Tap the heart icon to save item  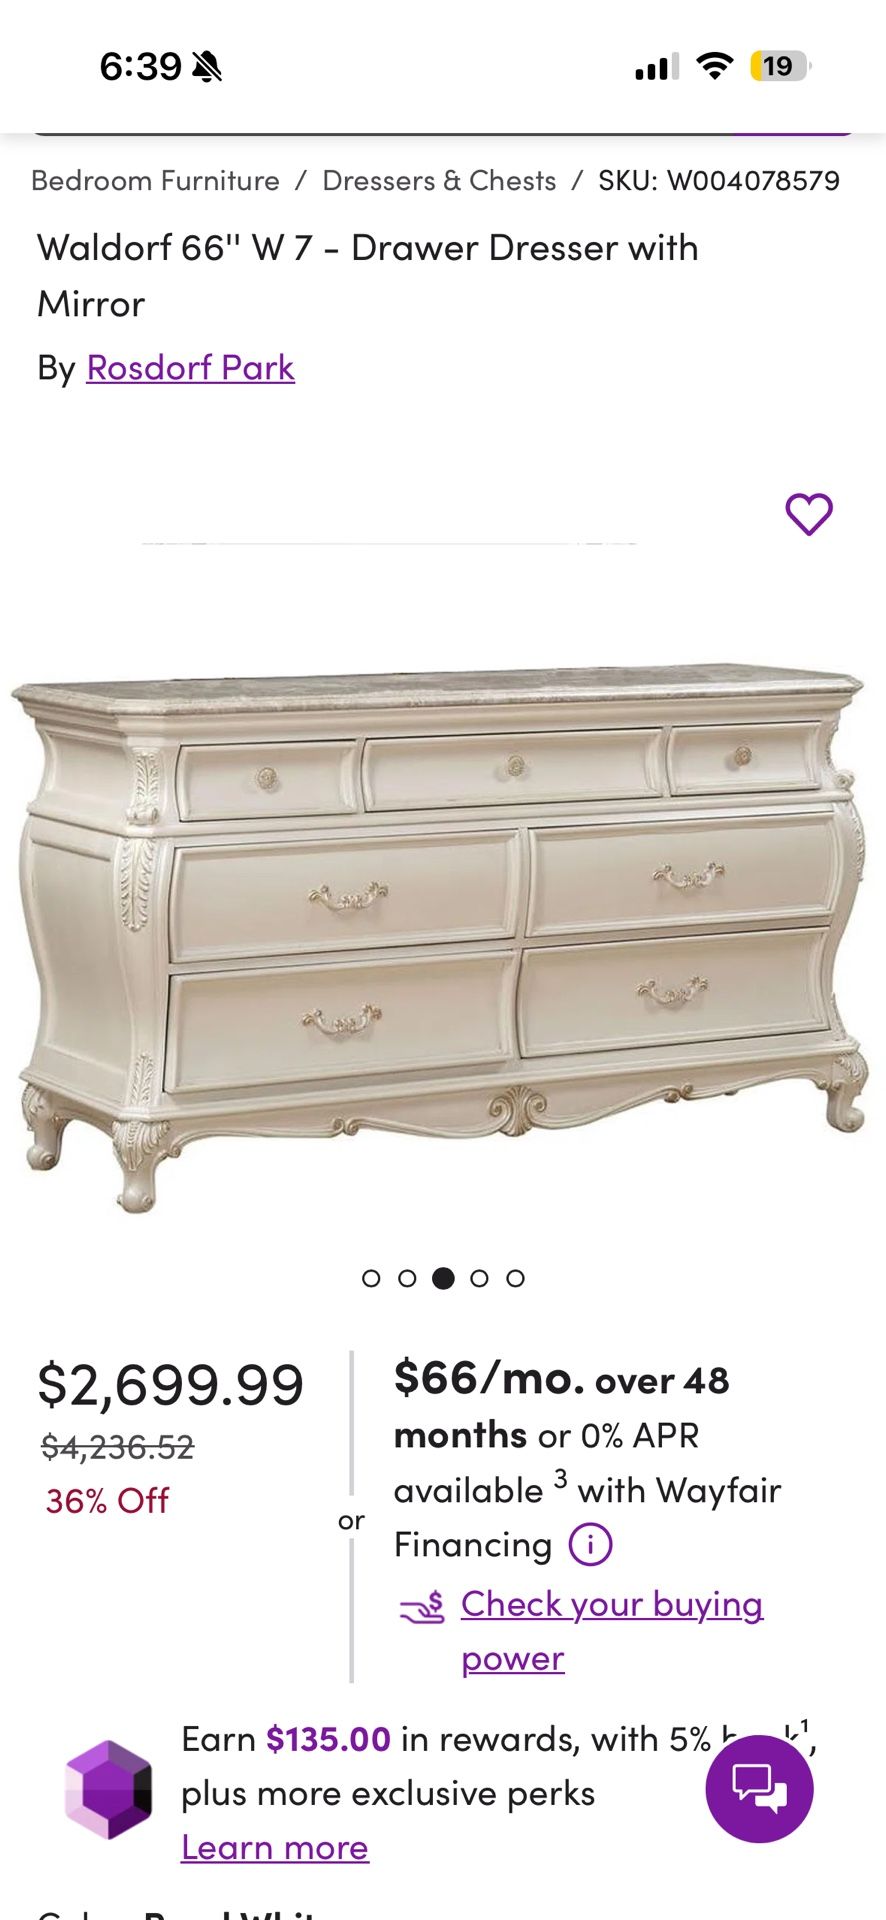click(808, 514)
